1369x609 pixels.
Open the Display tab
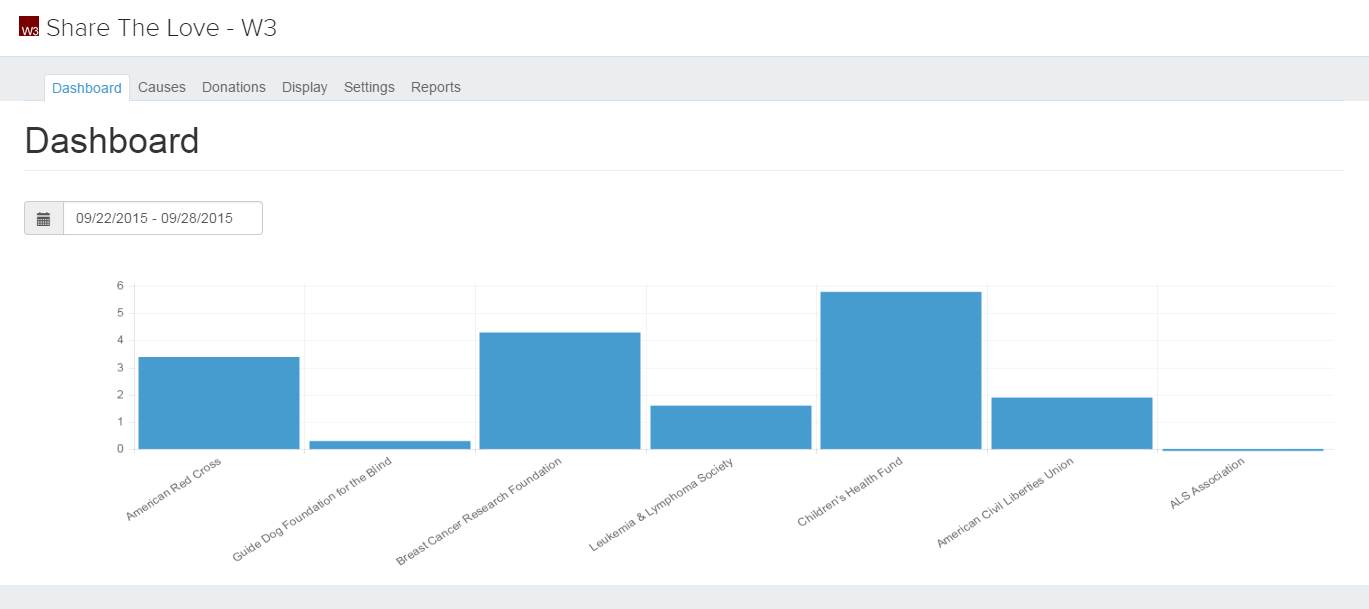coord(305,87)
